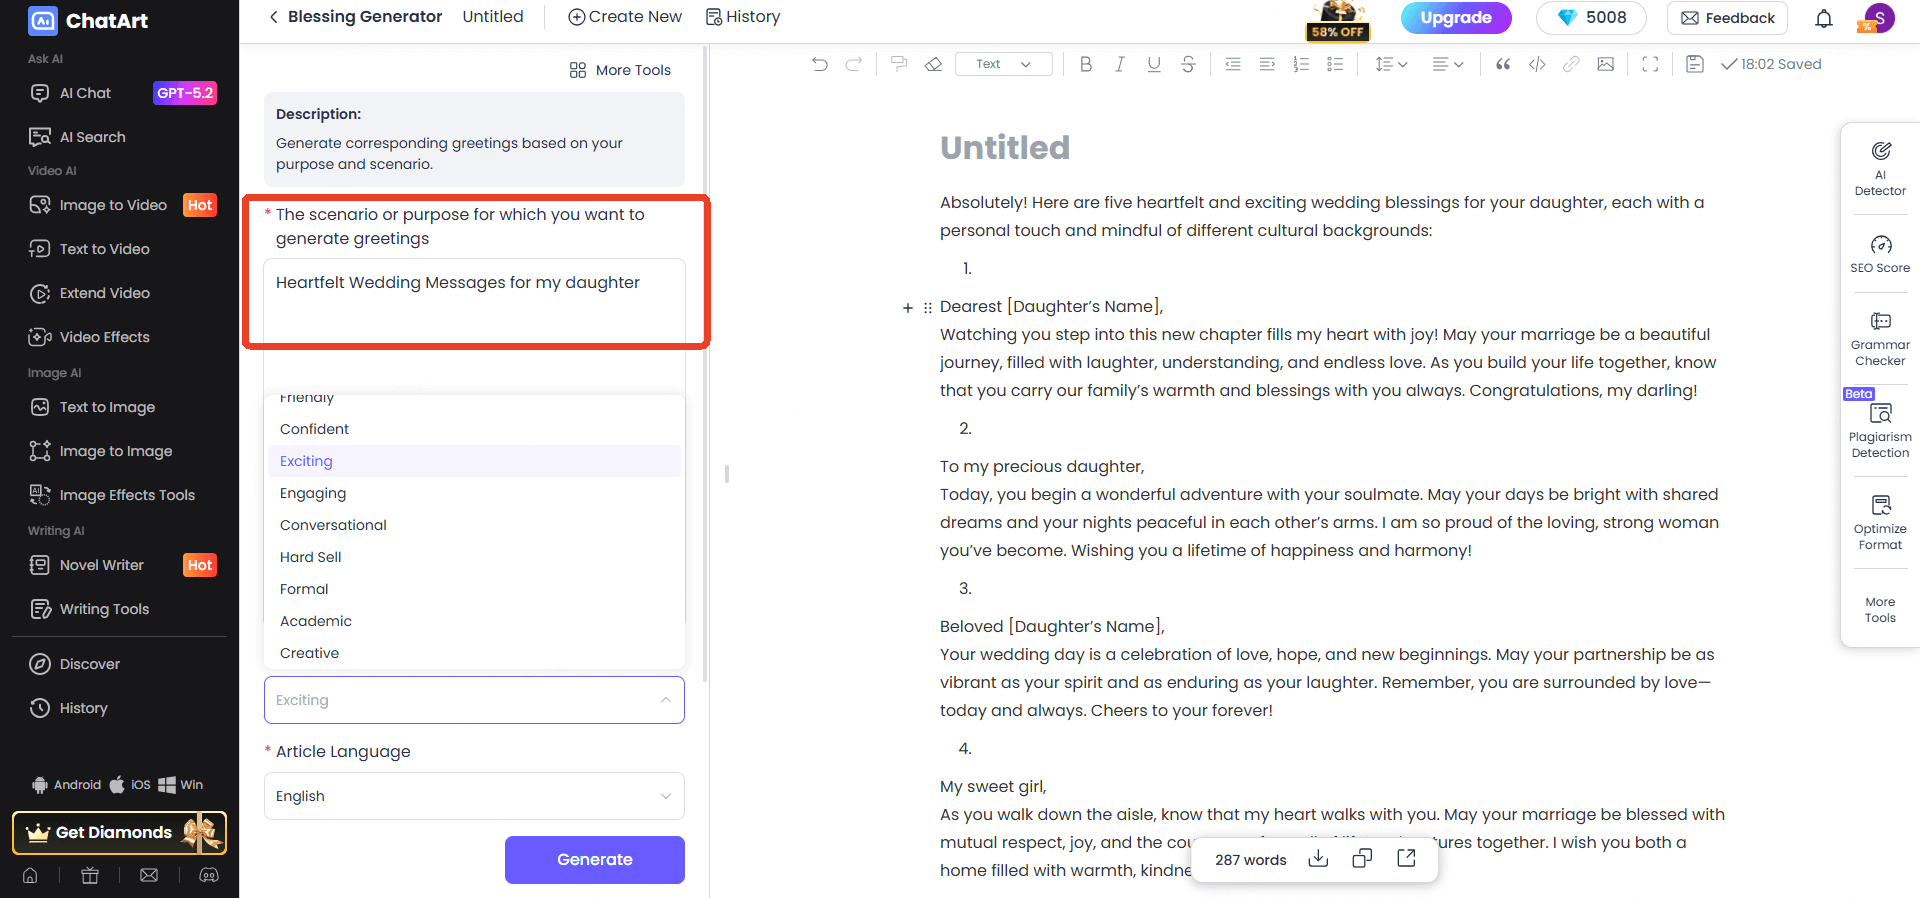Screen dimensions: 1920x898
Task: Click the Upgrade button
Action: [x=1455, y=18]
